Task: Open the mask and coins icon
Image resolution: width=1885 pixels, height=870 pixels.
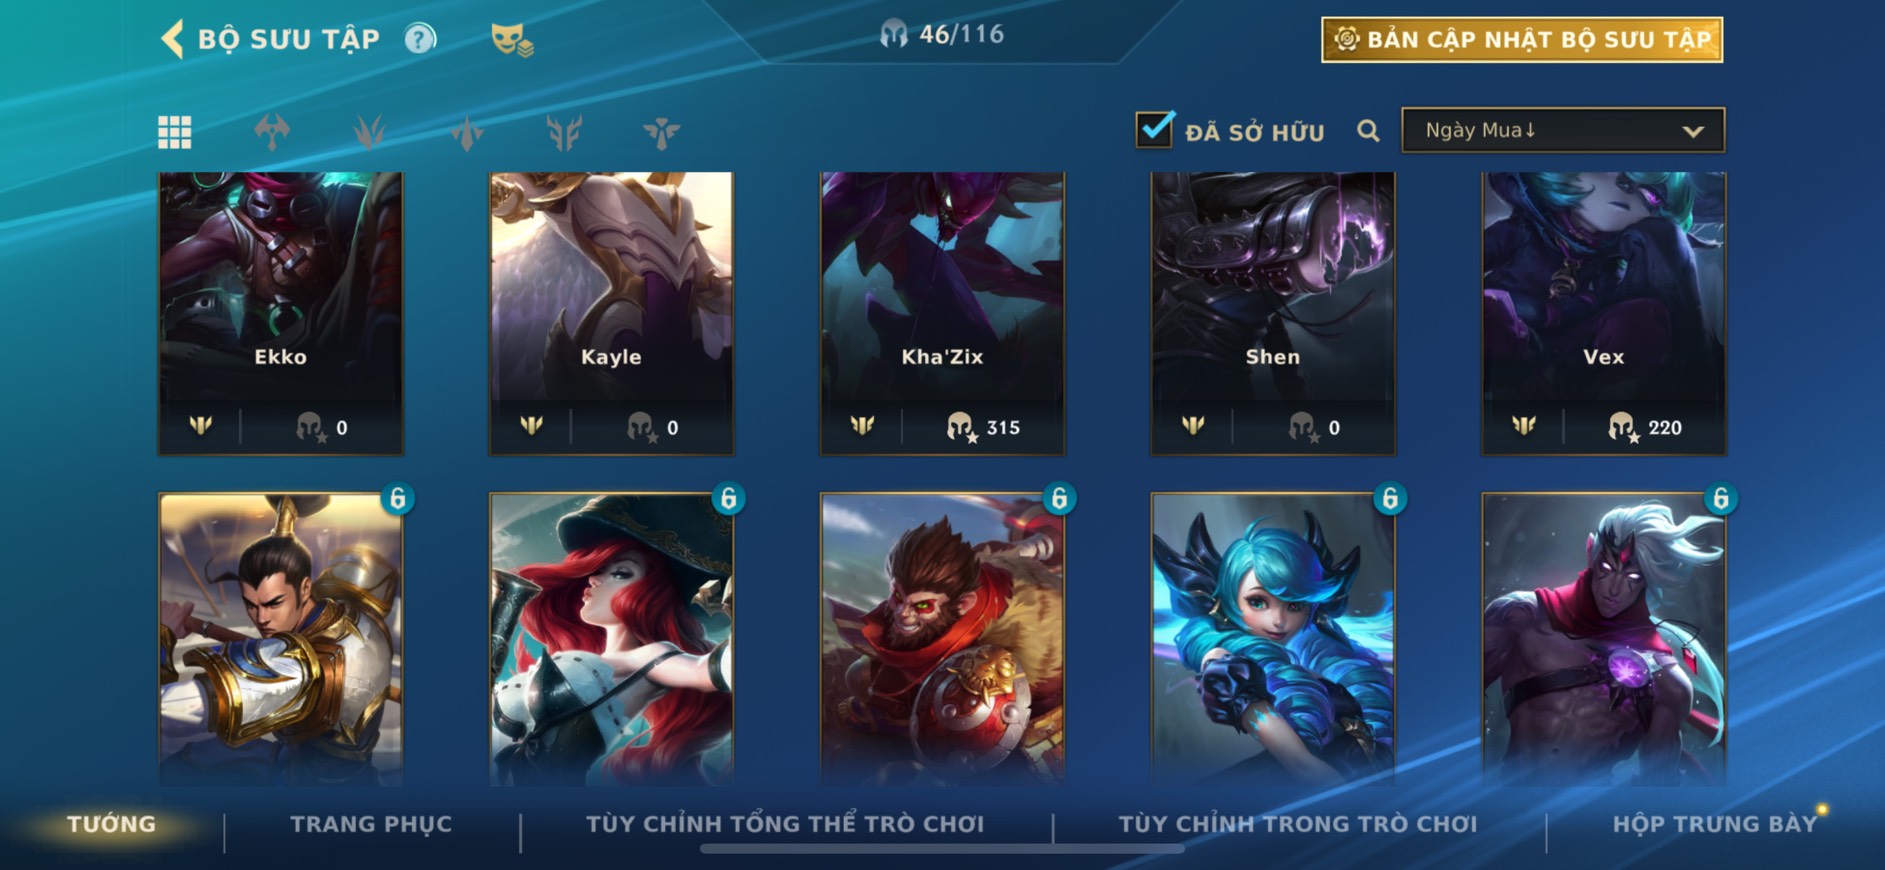Action: click(x=512, y=40)
